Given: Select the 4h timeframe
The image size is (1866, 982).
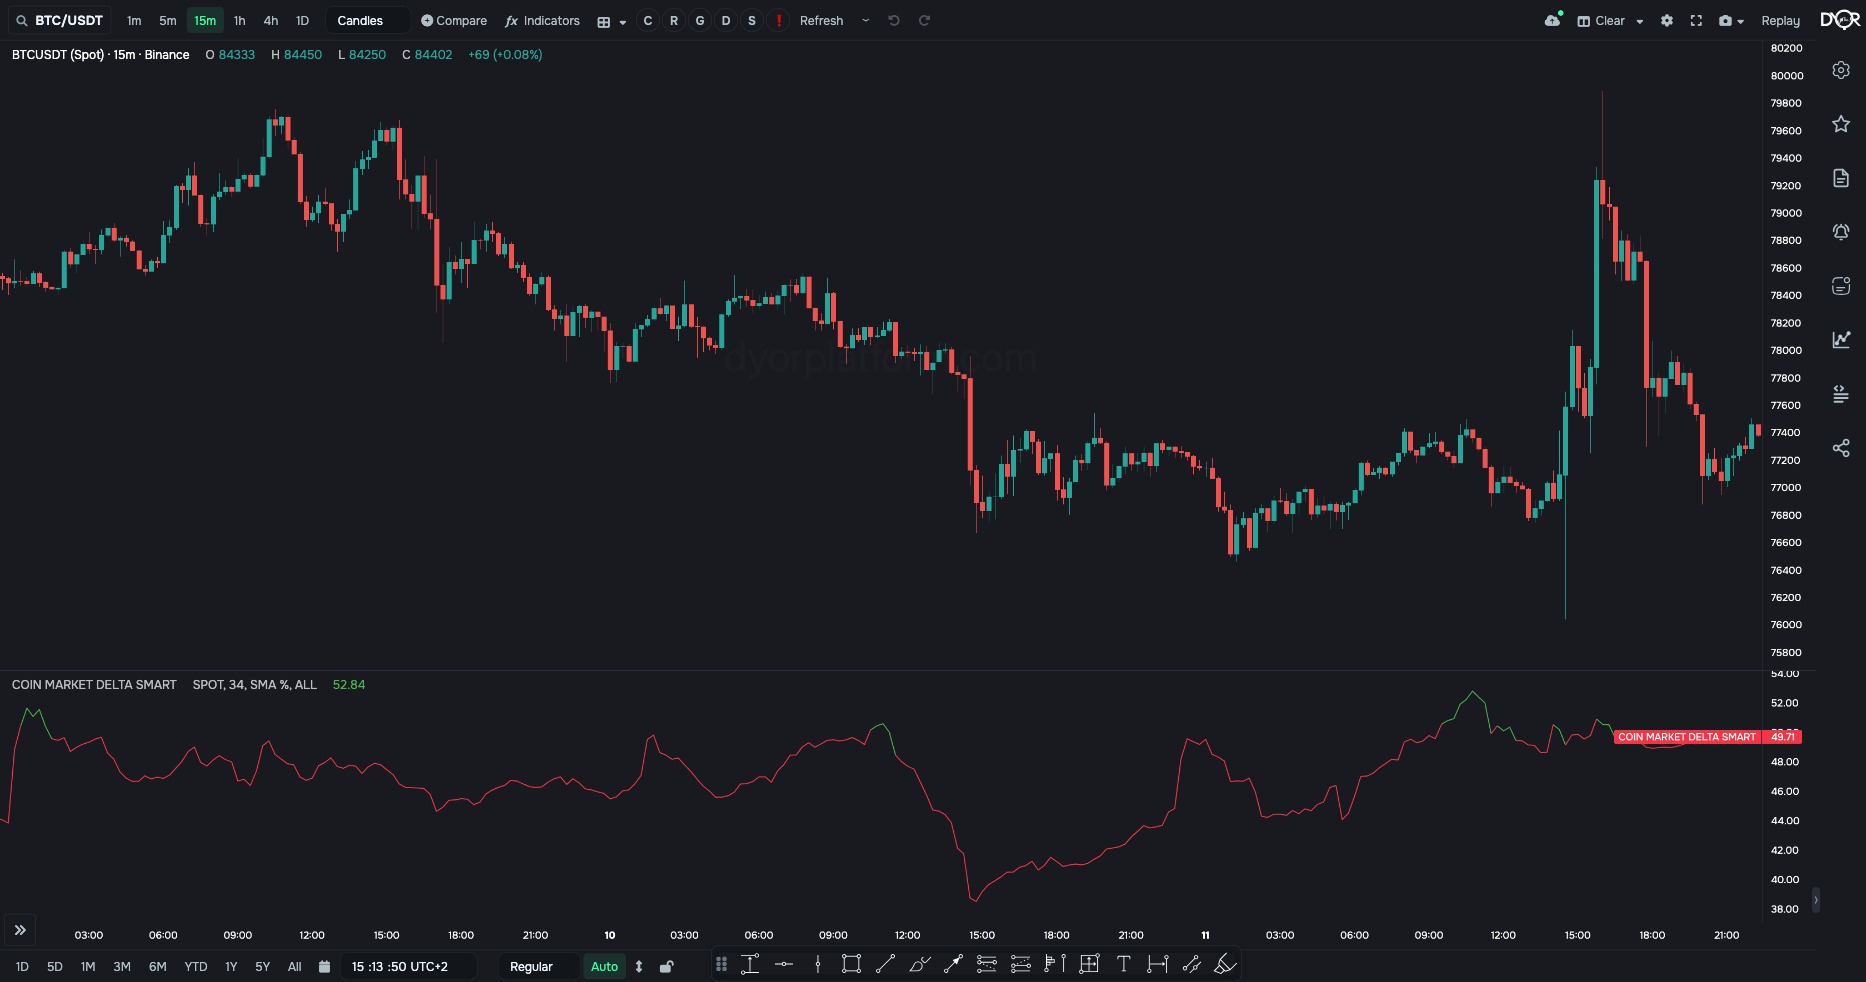Looking at the screenshot, I should coord(271,20).
